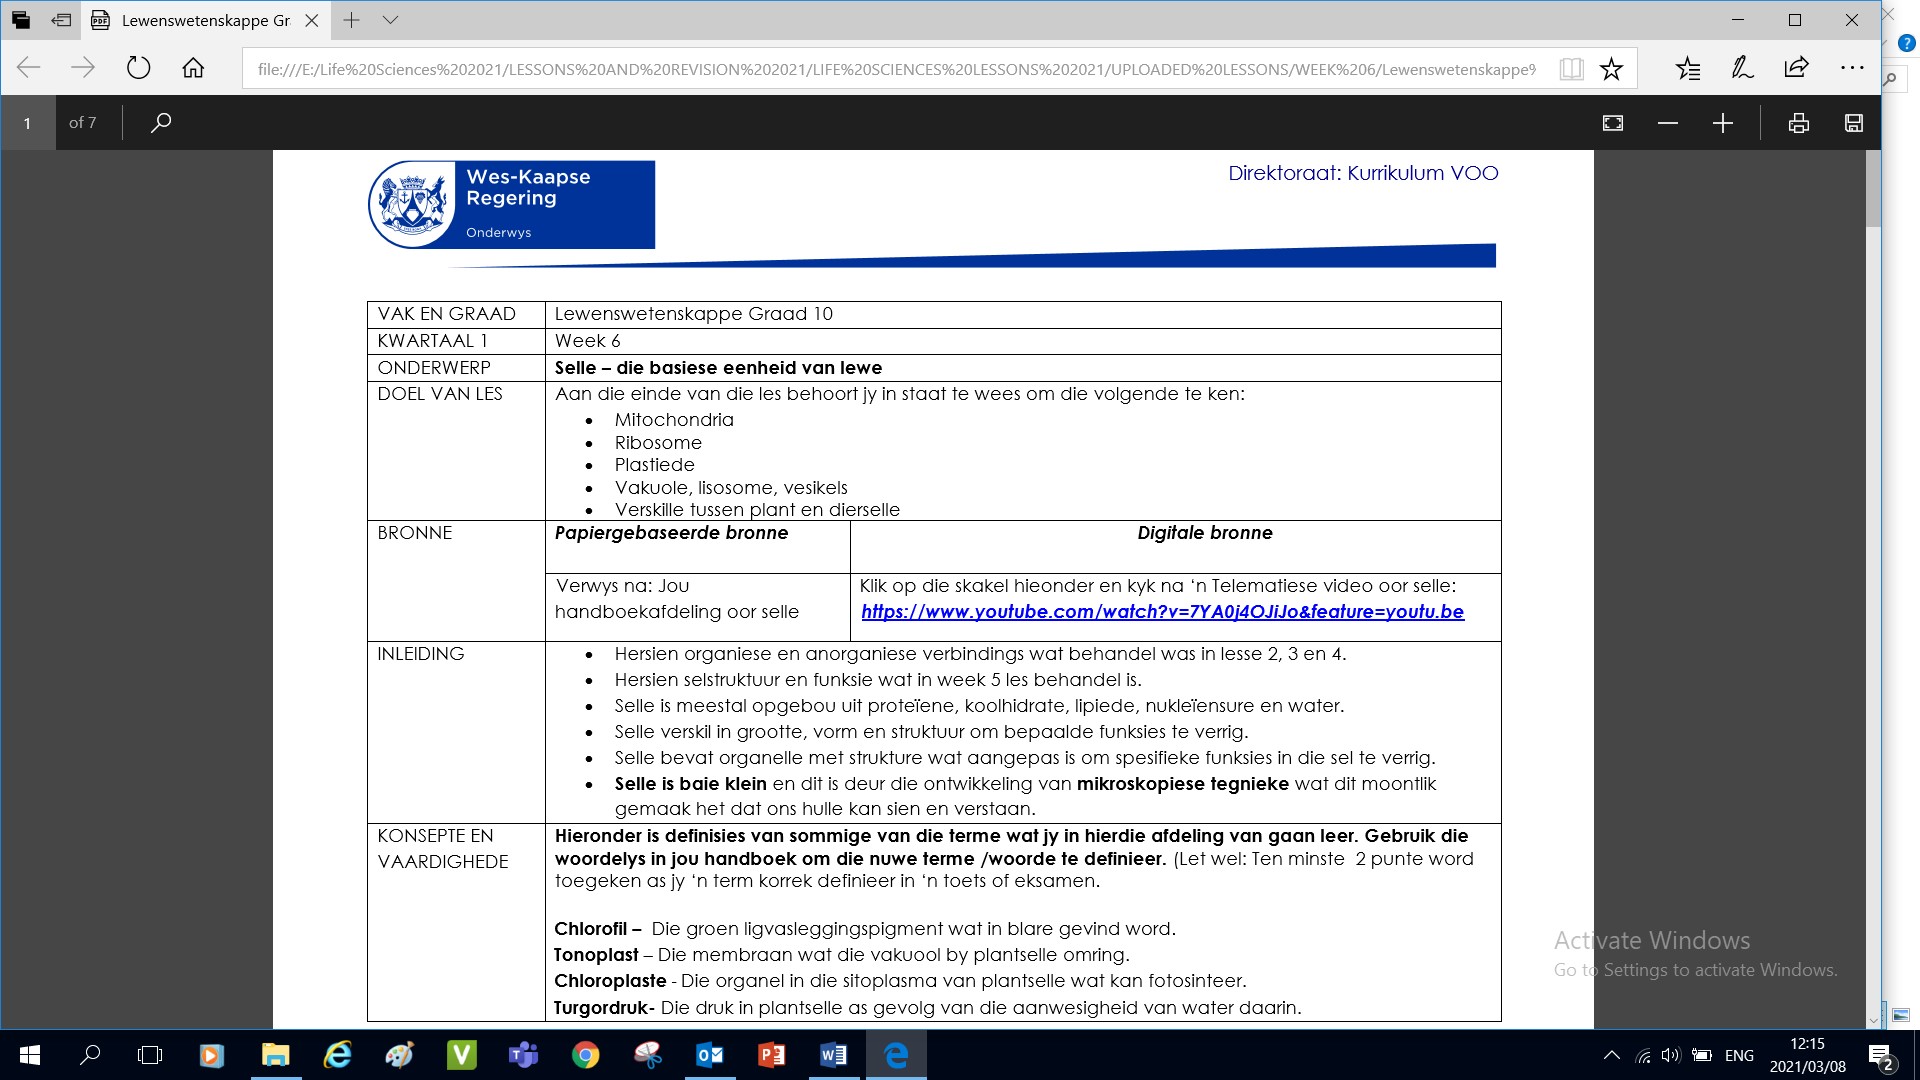Viewport: 1920px width, 1080px height.
Task: Close the Lewenswetenskappe tab
Action: [x=311, y=20]
